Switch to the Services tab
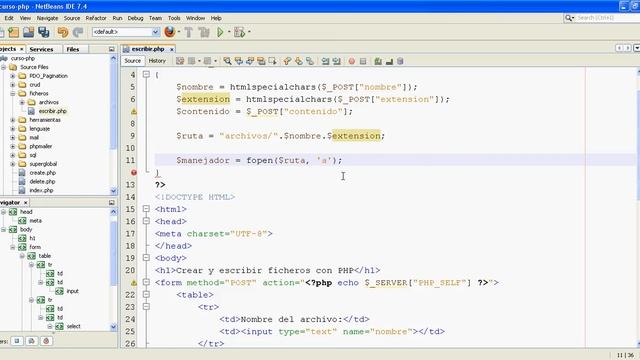The image size is (640, 360). coord(41,49)
